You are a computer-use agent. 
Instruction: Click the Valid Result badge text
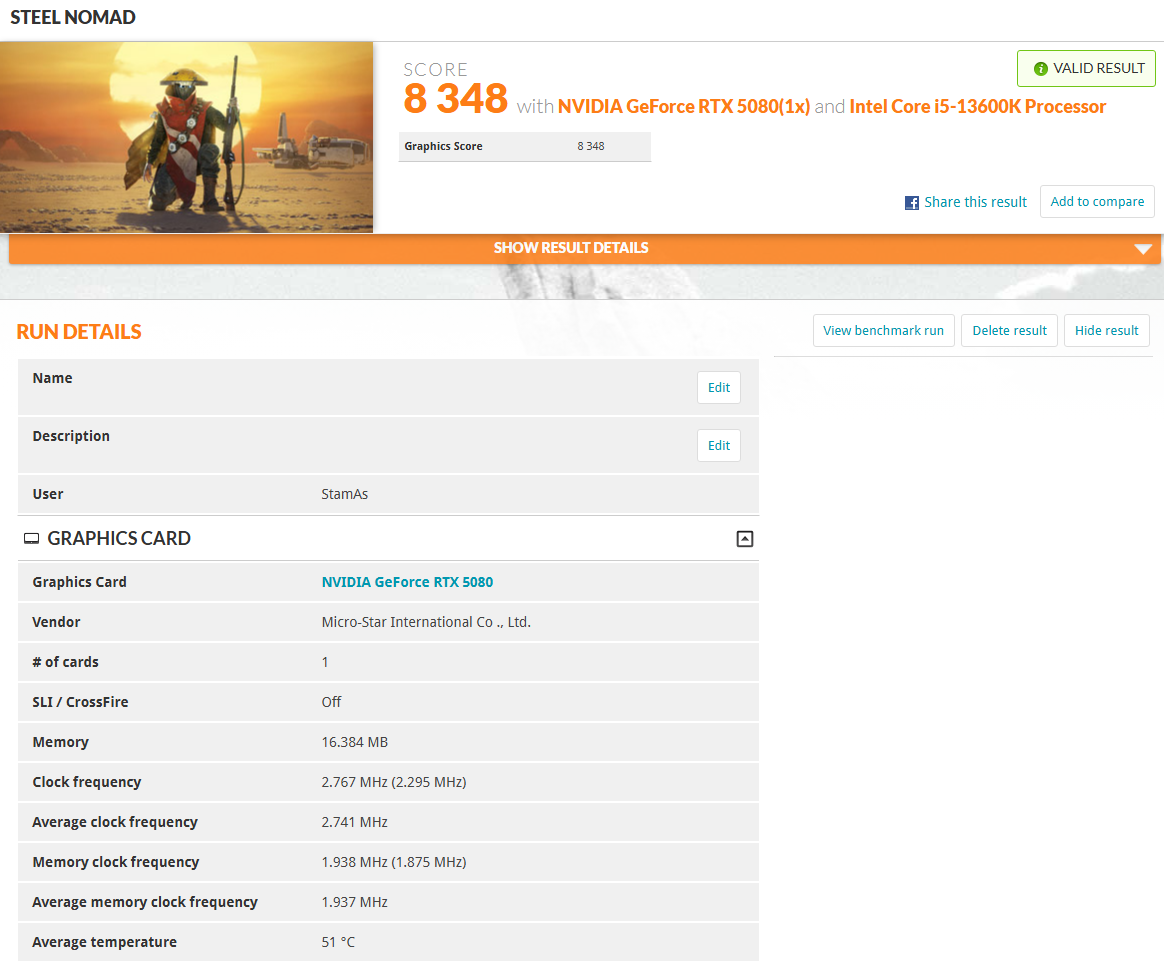point(1098,69)
